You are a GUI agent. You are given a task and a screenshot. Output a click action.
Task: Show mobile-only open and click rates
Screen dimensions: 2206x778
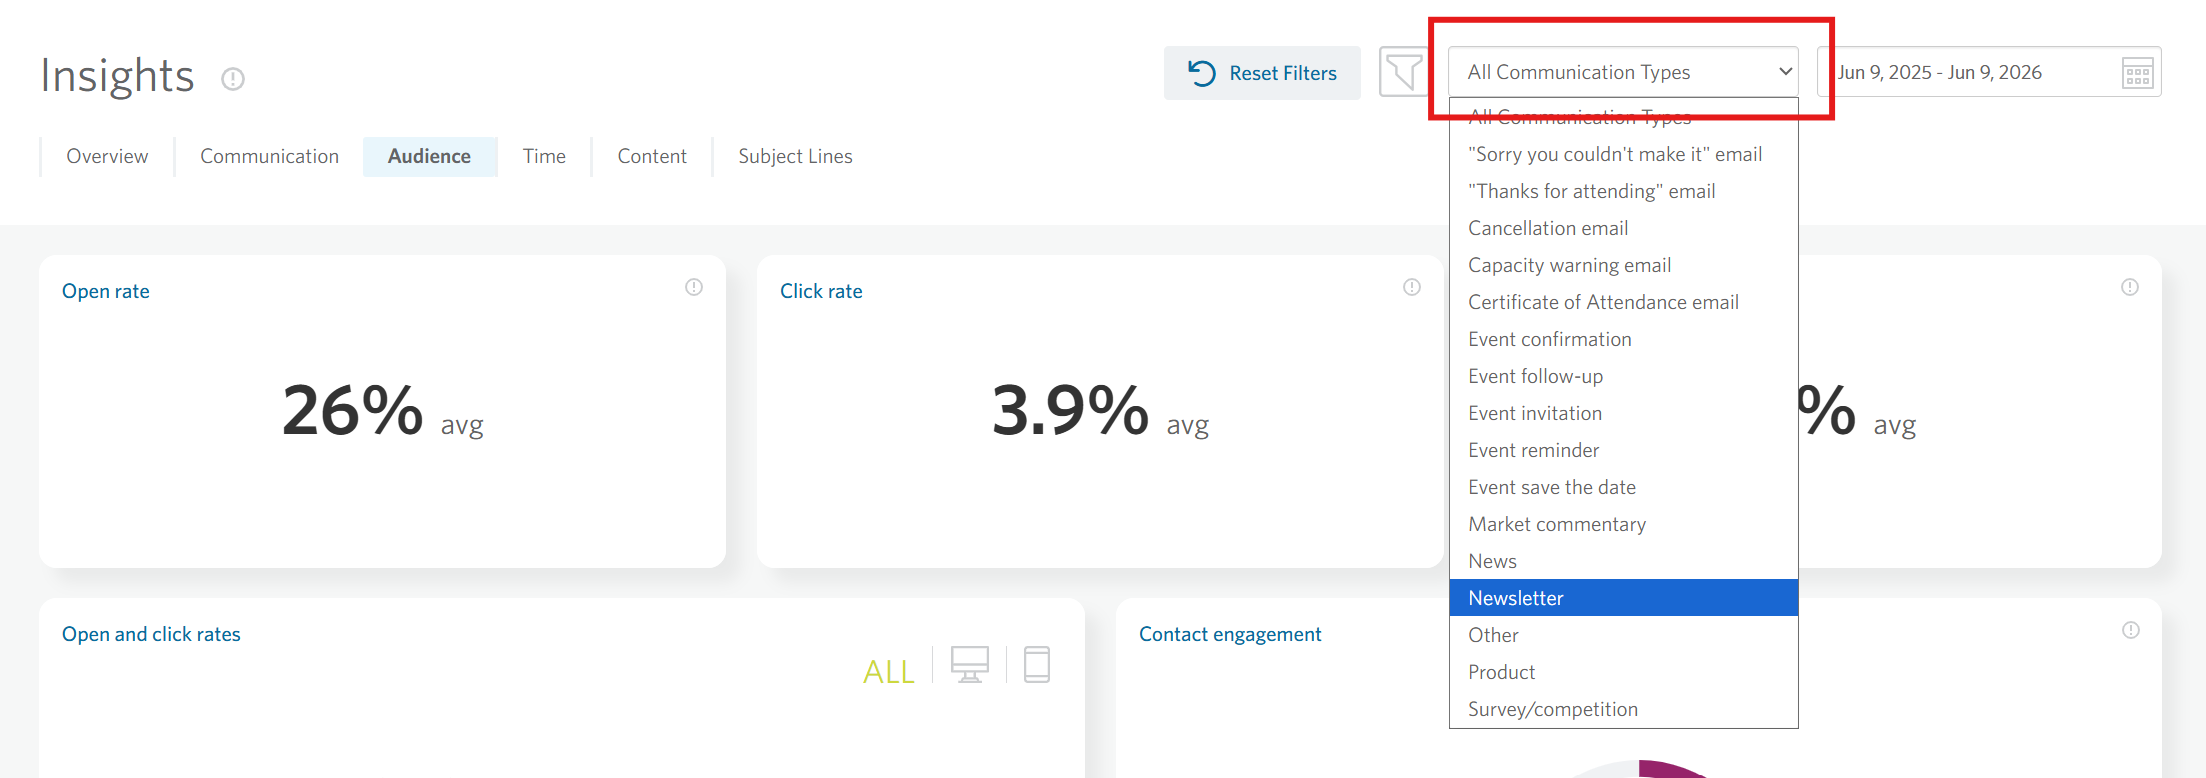1037,665
